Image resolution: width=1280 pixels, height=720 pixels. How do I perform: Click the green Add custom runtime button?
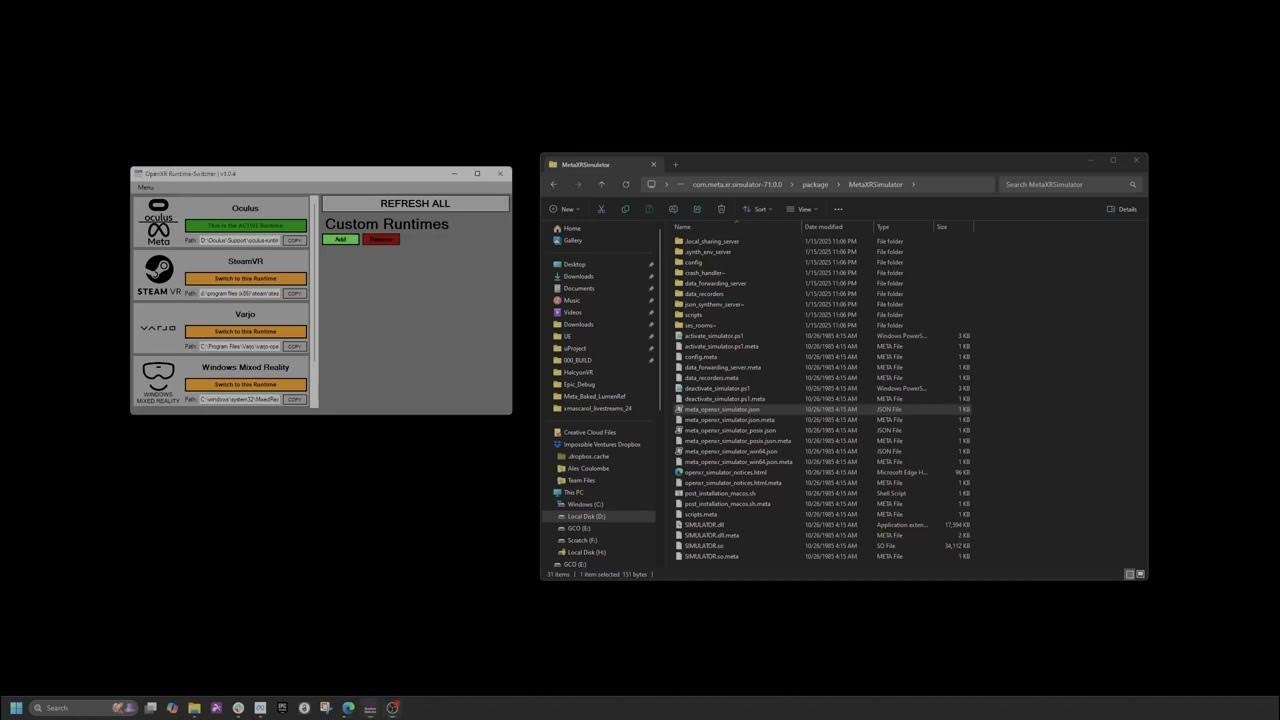(x=340, y=239)
